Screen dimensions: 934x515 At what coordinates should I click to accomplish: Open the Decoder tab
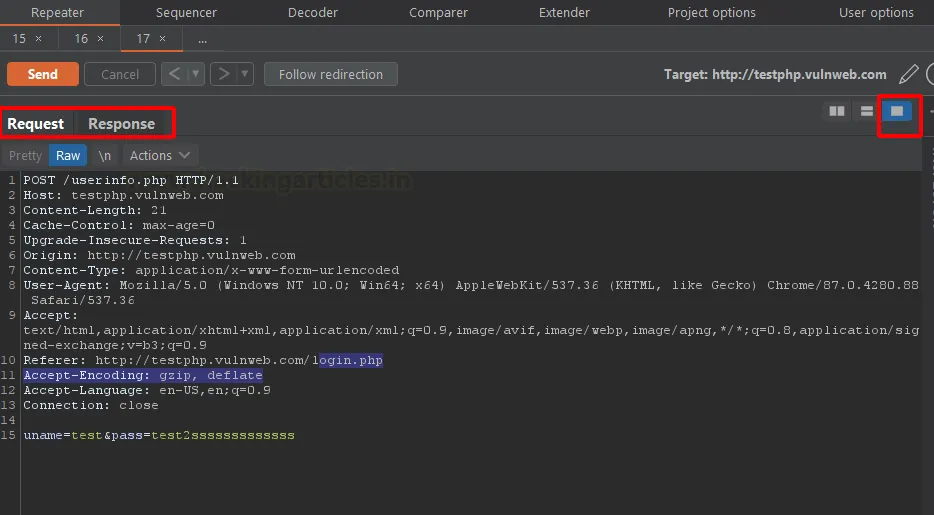pos(312,13)
